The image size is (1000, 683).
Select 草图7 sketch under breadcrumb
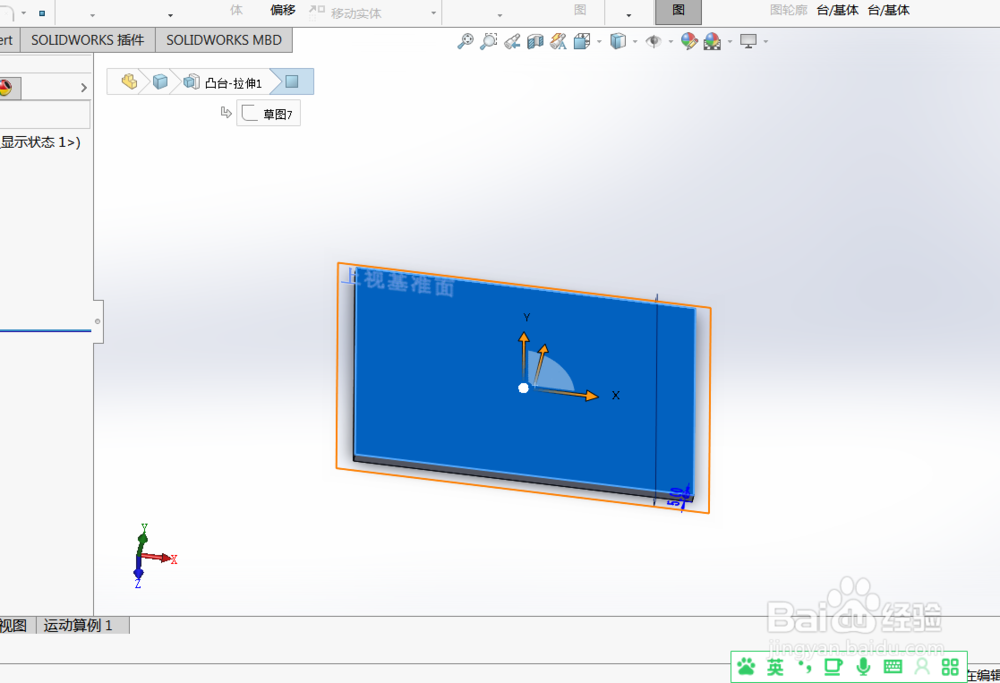268,114
